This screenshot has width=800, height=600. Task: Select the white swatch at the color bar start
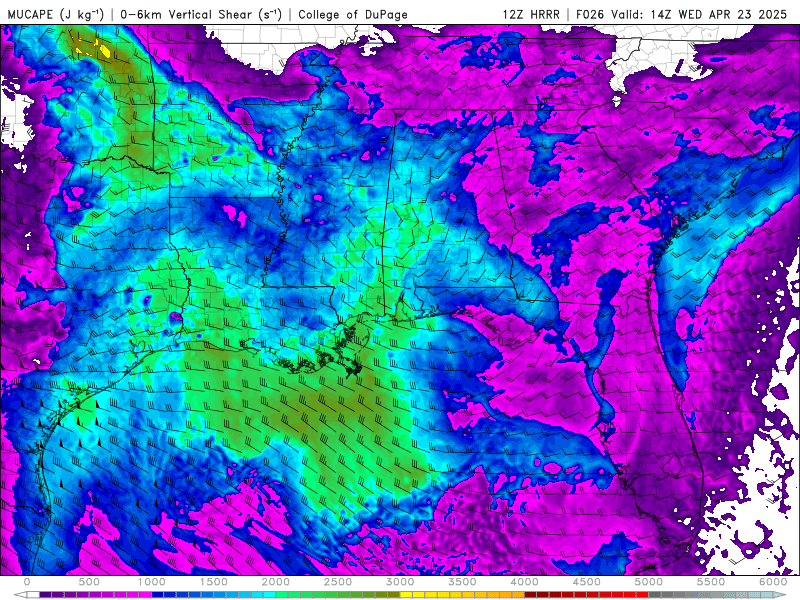33,595
